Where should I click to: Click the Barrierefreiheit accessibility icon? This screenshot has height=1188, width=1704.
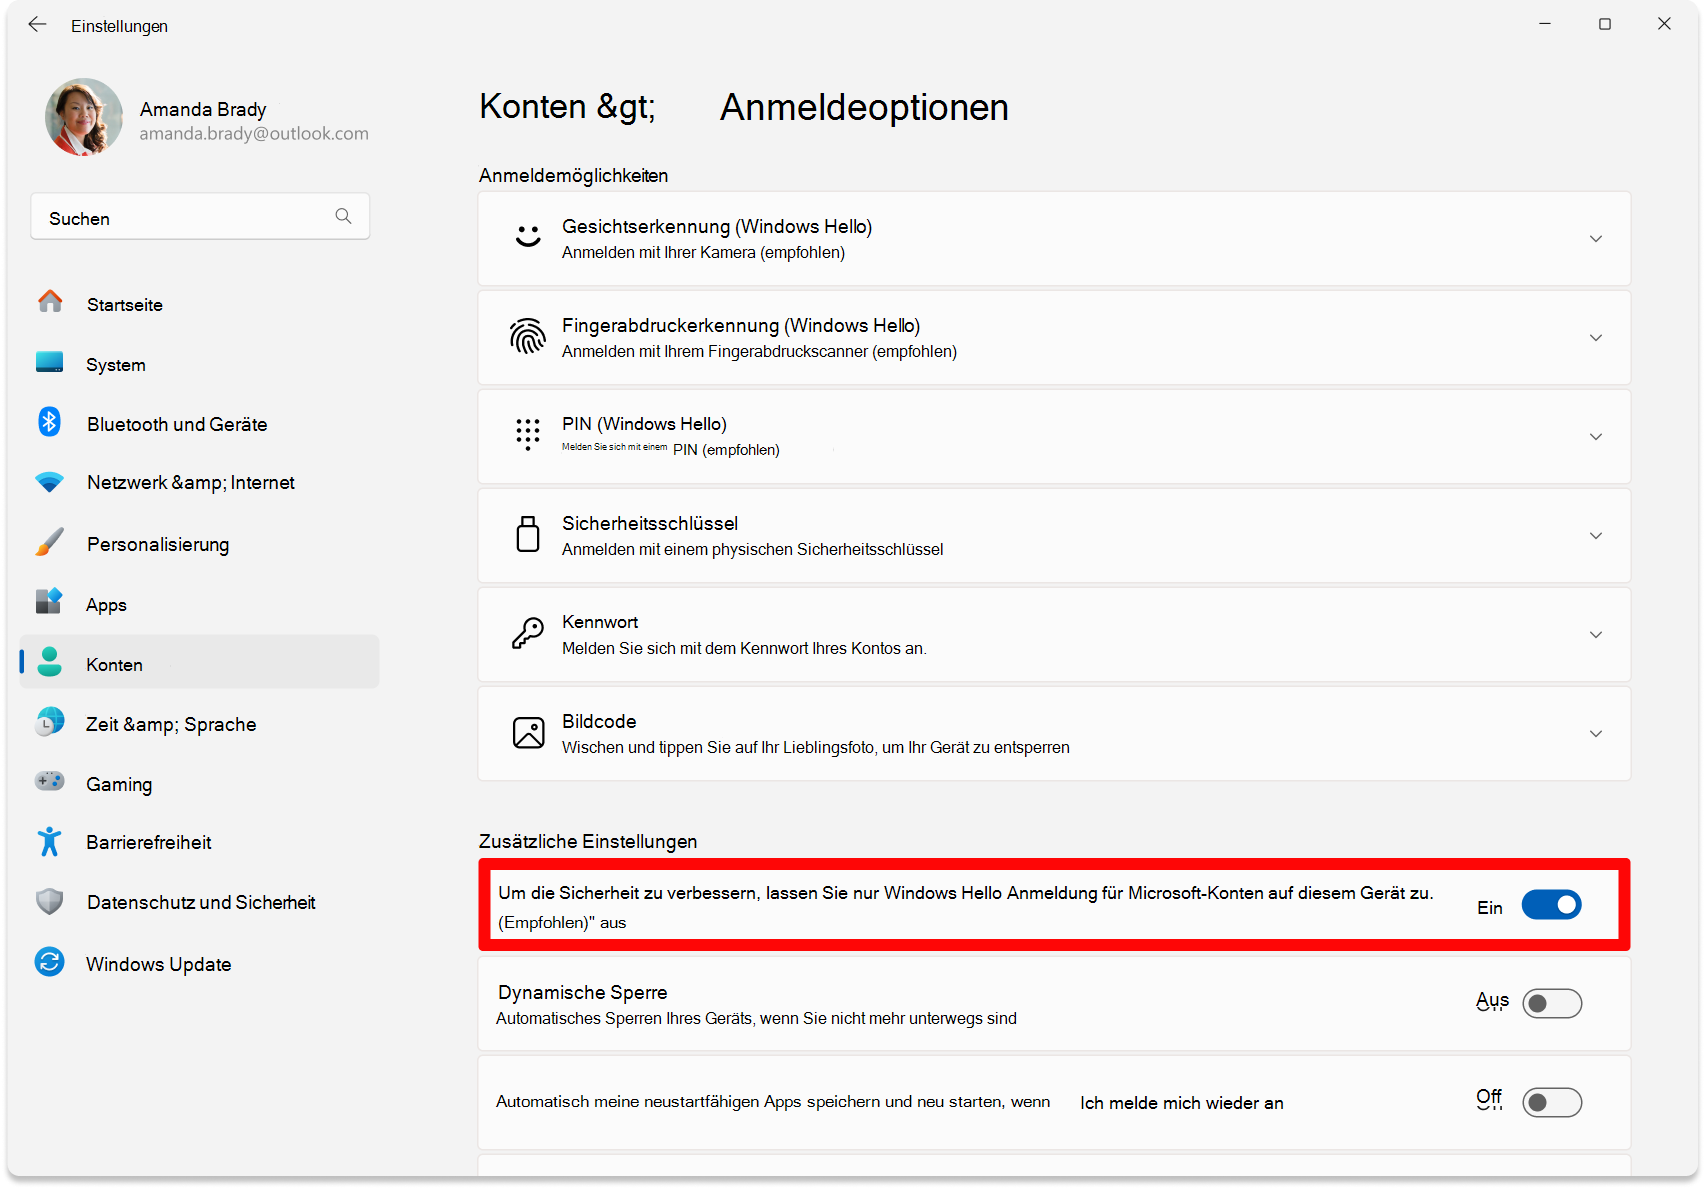(49, 841)
